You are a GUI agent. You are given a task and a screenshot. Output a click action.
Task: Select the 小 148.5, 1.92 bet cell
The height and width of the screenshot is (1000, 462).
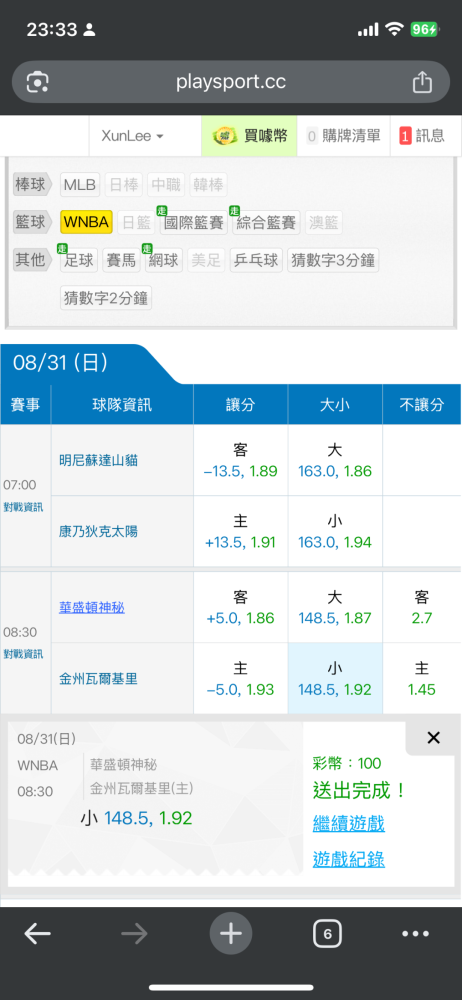tap(335, 678)
